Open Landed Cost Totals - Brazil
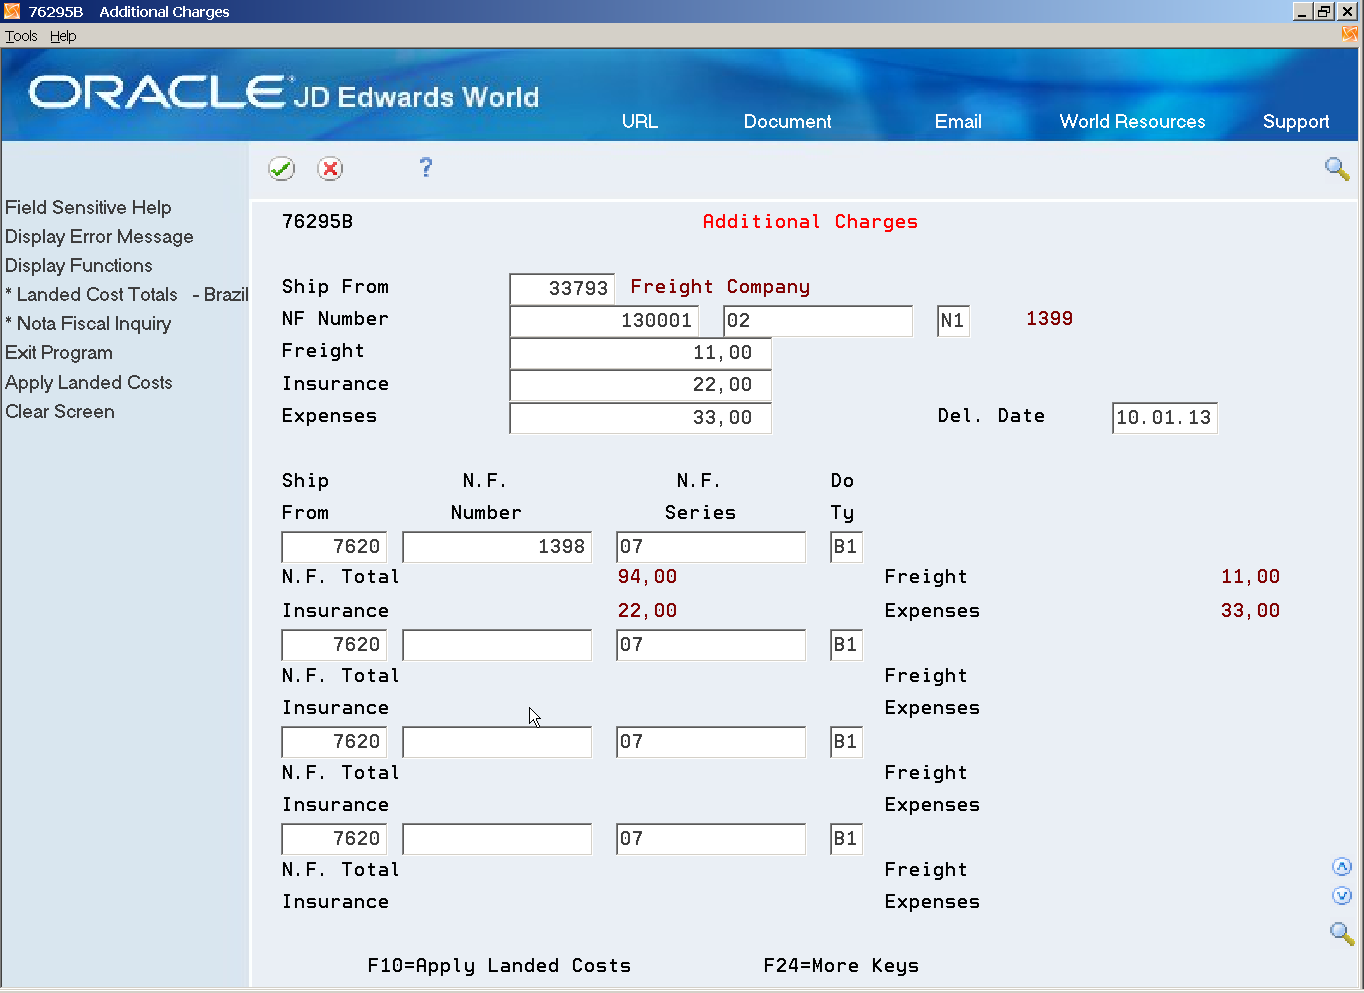This screenshot has width=1364, height=993. point(127,294)
